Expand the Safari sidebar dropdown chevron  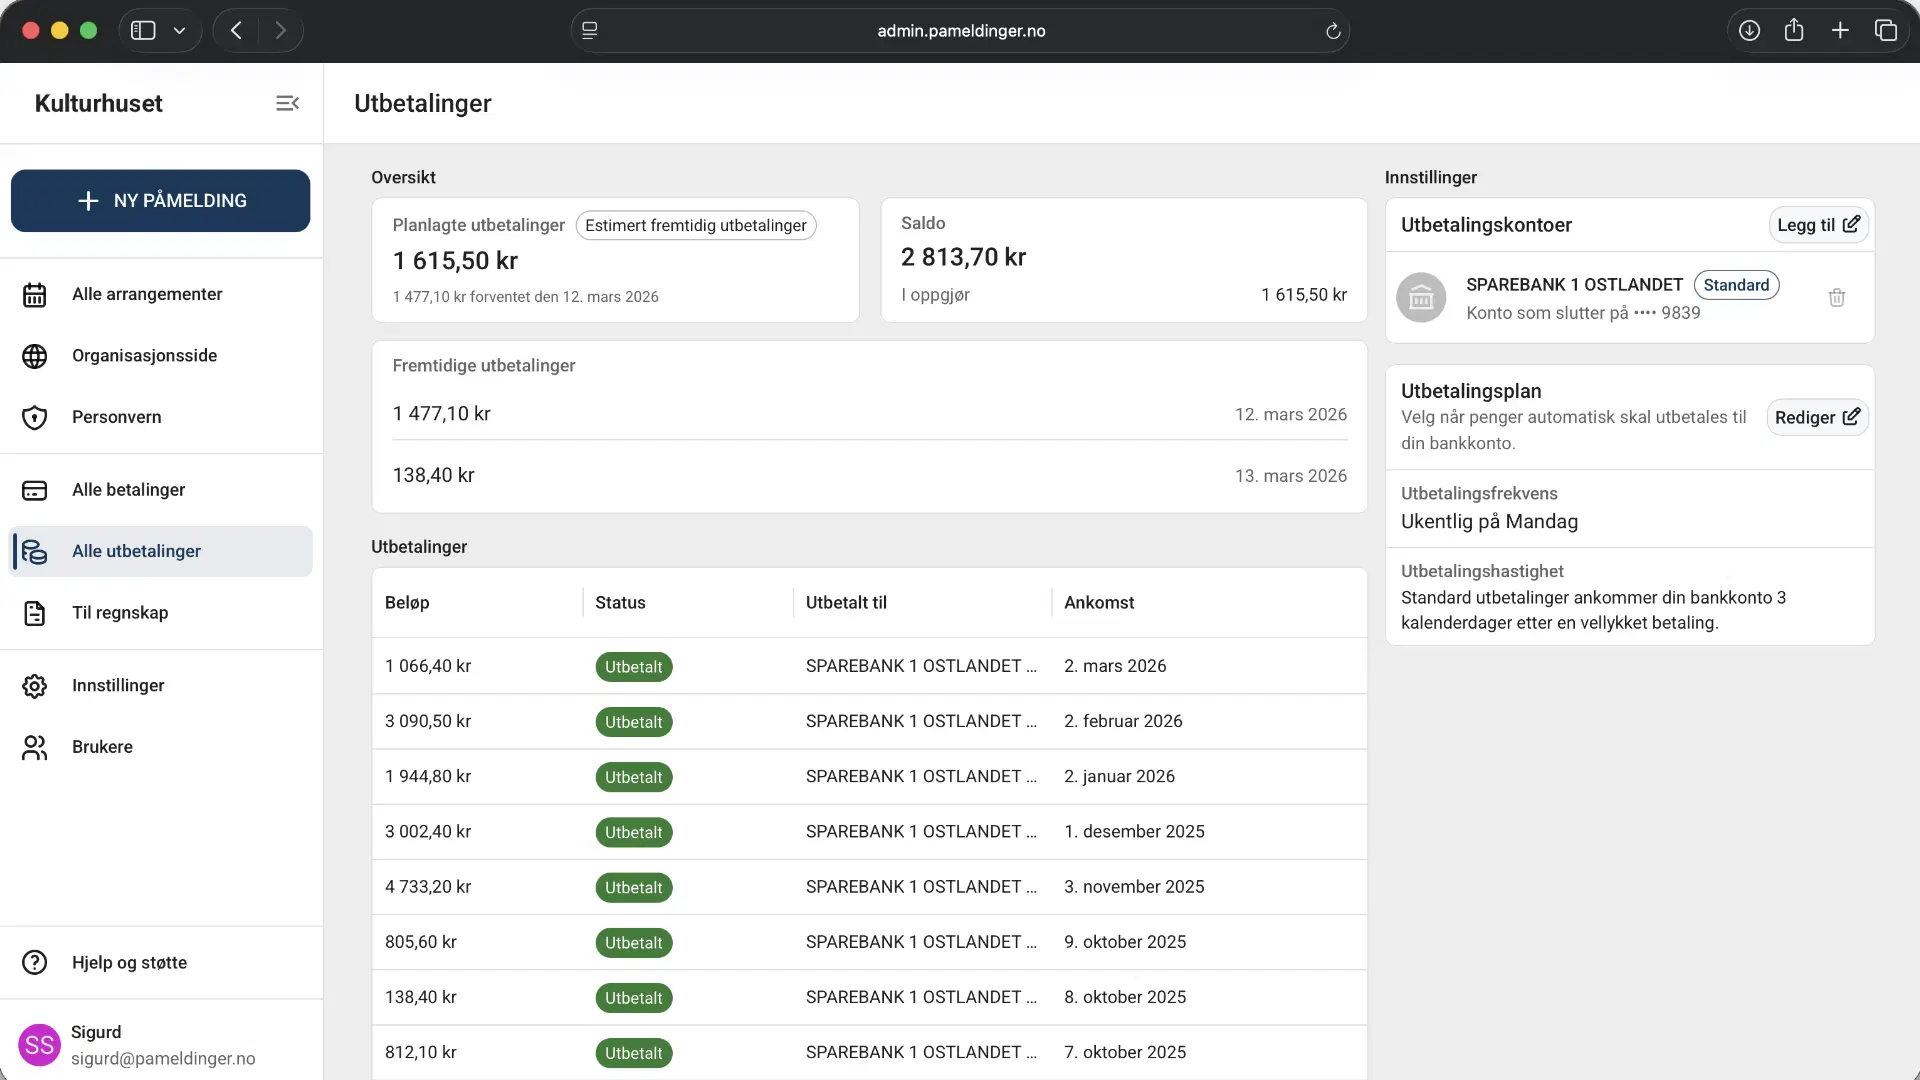pyautogui.click(x=180, y=31)
